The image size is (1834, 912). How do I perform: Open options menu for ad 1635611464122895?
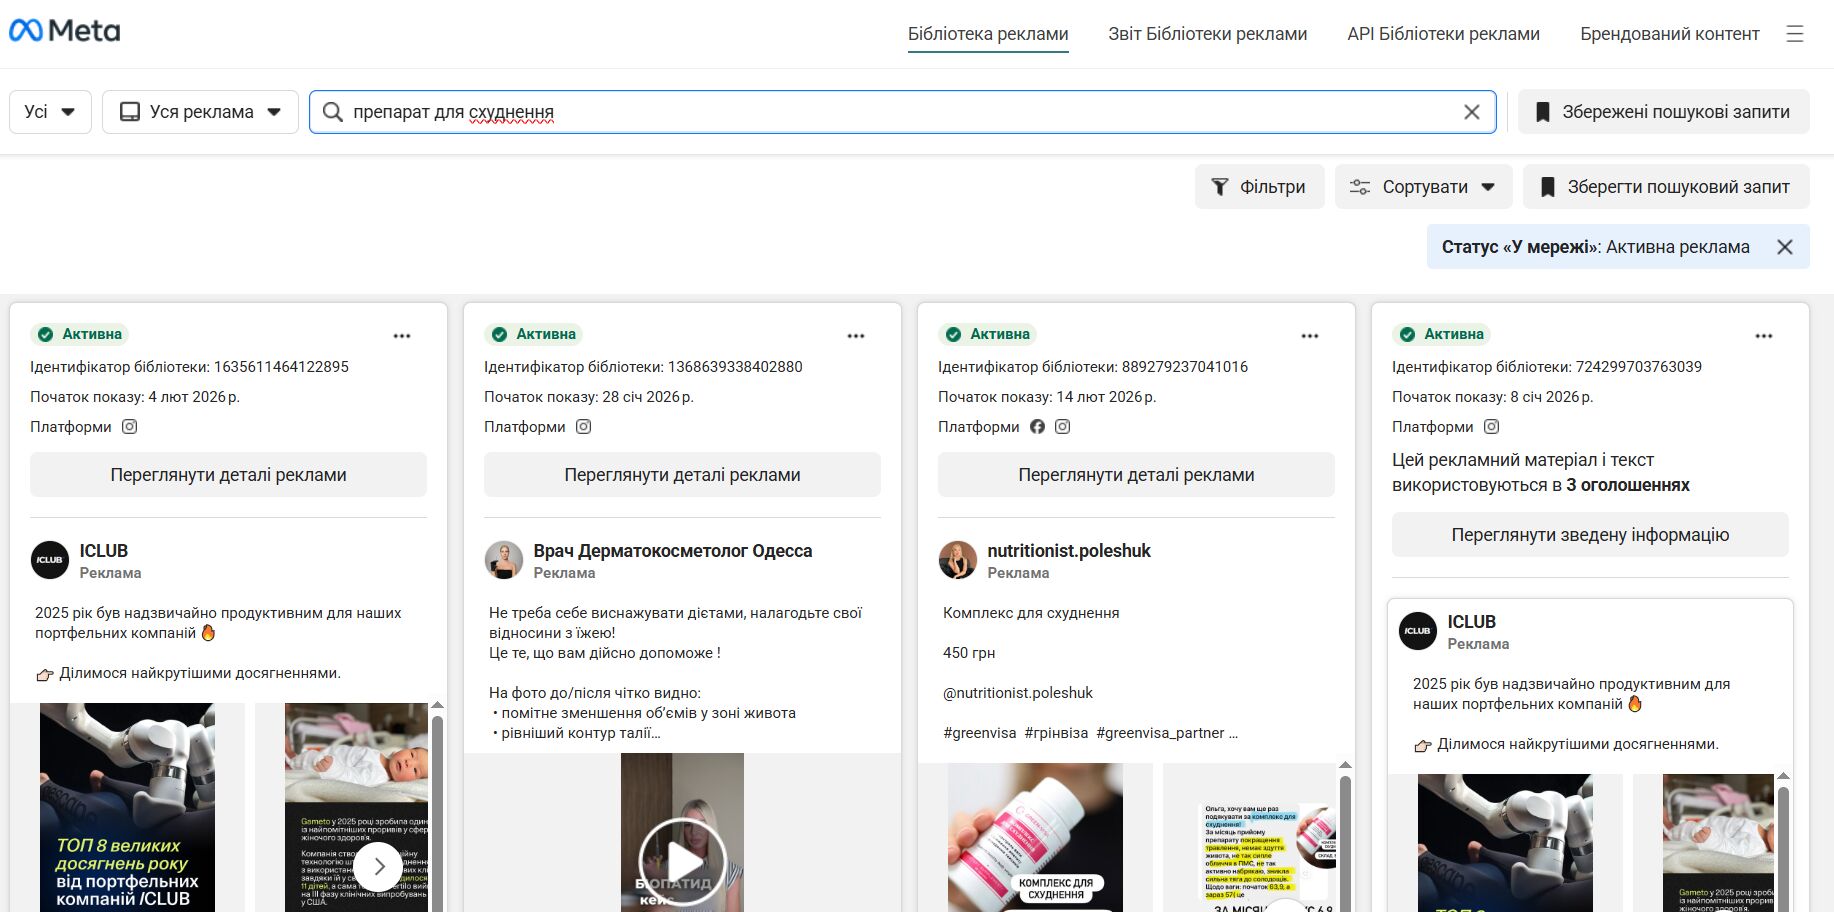[x=402, y=336]
